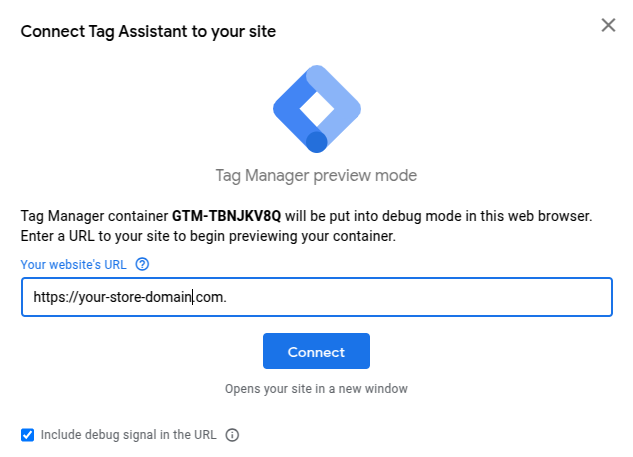
Task: Click 'Opens your site in a new window' text
Action: pos(316,388)
